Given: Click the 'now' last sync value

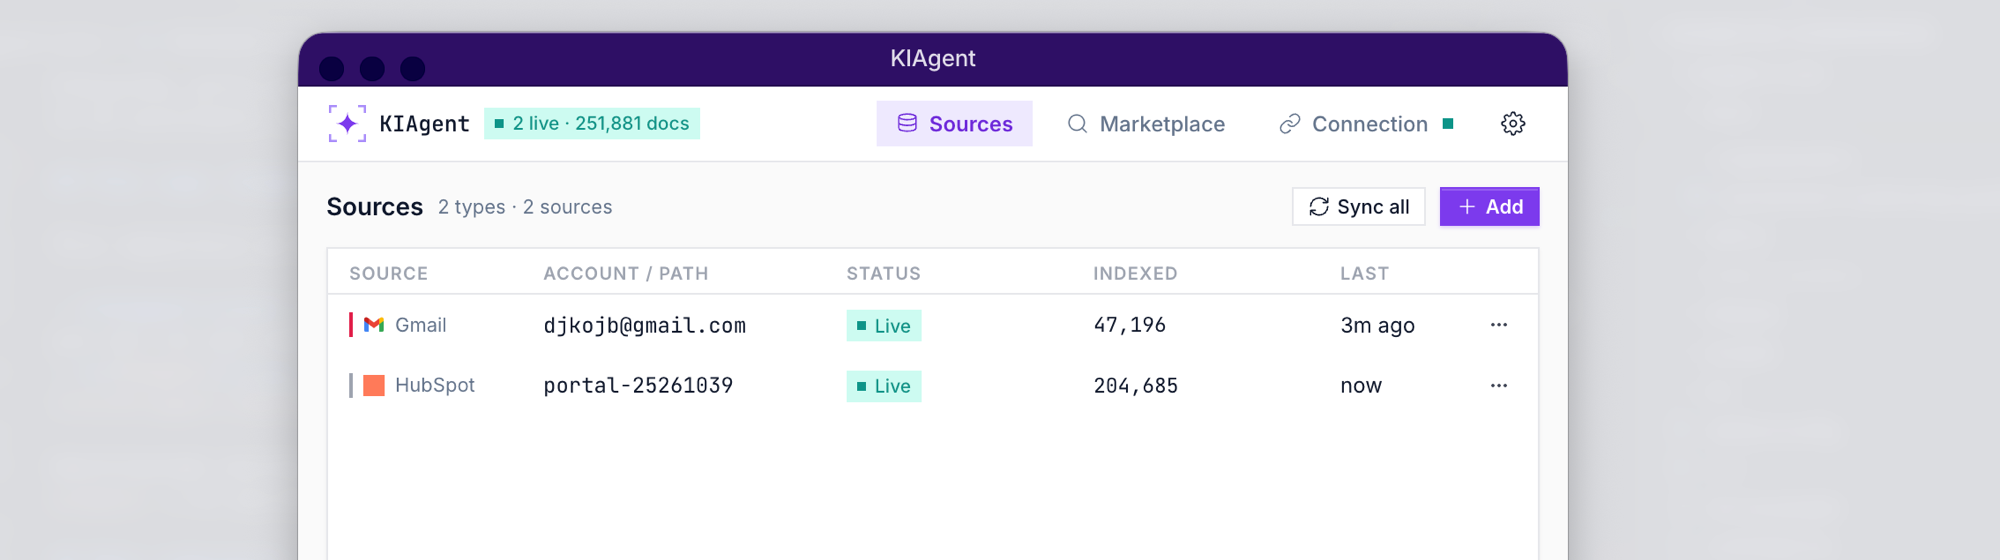Looking at the screenshot, I should tap(1360, 386).
